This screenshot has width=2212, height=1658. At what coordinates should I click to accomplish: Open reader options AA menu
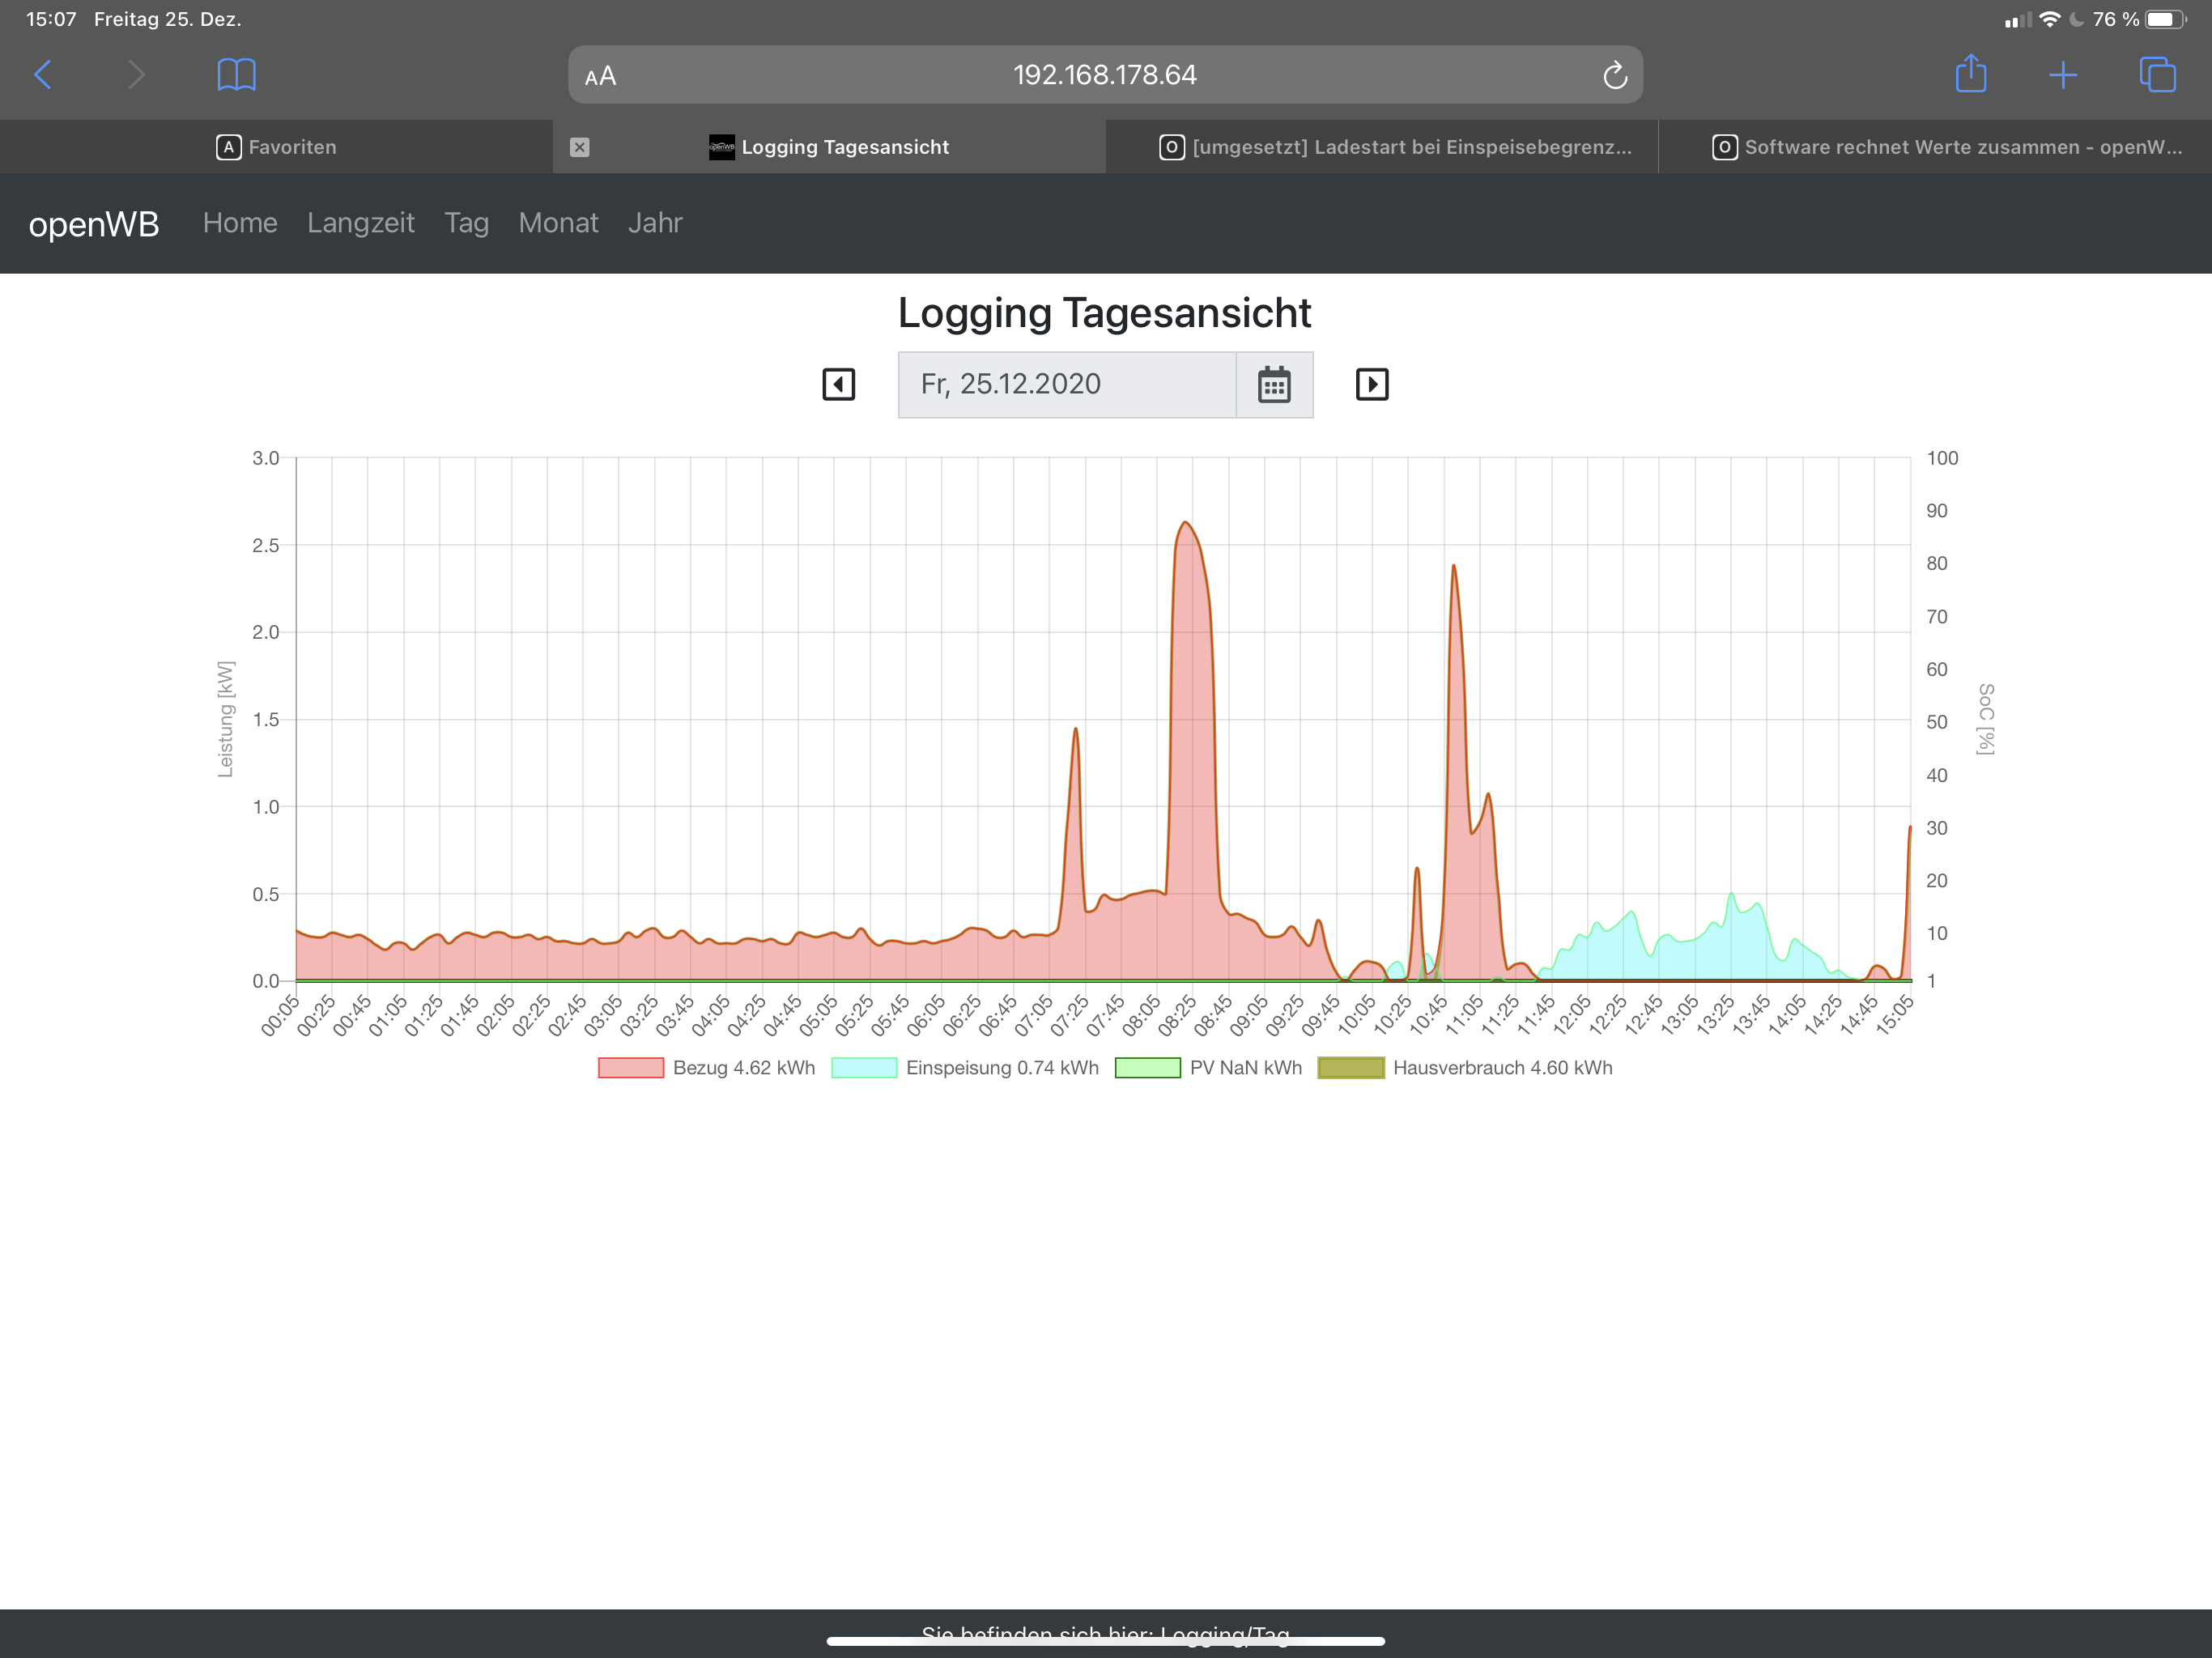tap(600, 76)
